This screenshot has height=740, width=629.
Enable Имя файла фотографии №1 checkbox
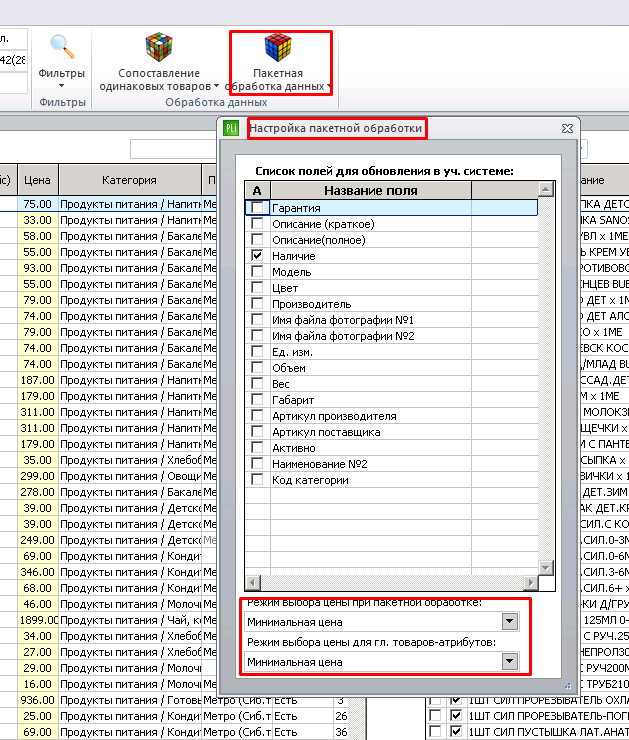(x=257, y=320)
